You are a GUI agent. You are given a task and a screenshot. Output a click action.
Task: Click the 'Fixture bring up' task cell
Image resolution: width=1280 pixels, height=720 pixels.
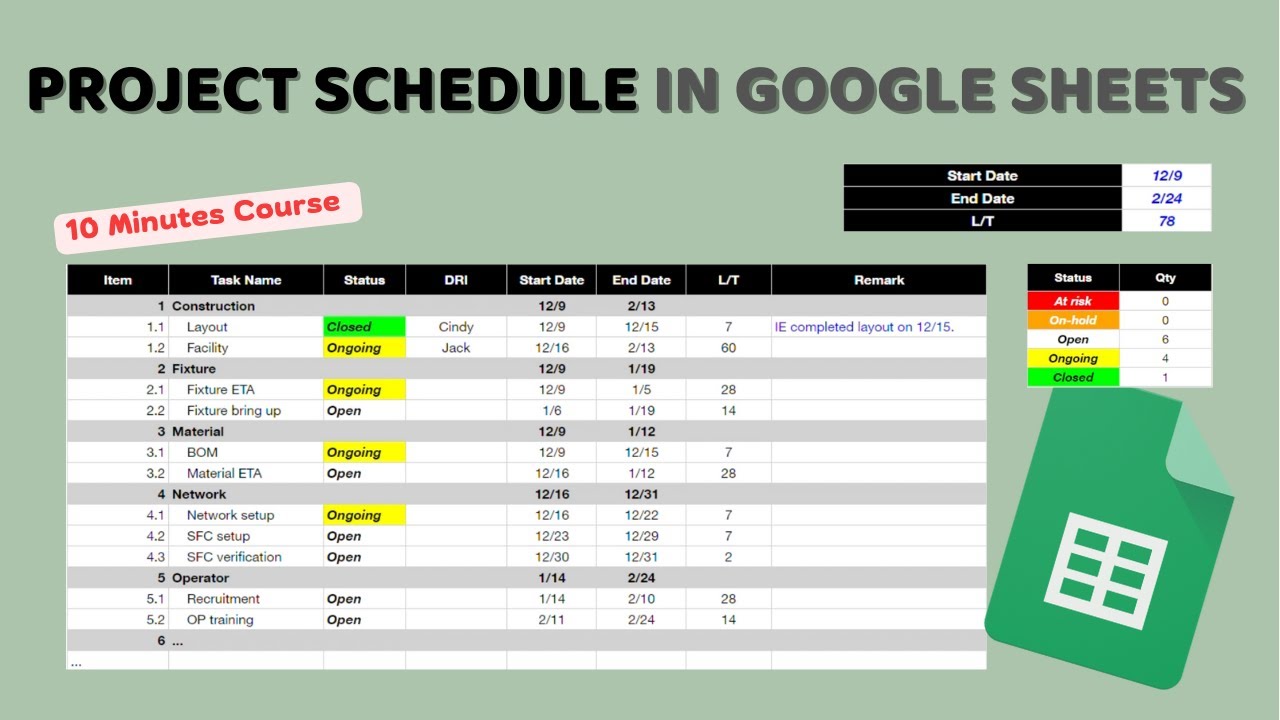[x=246, y=411]
